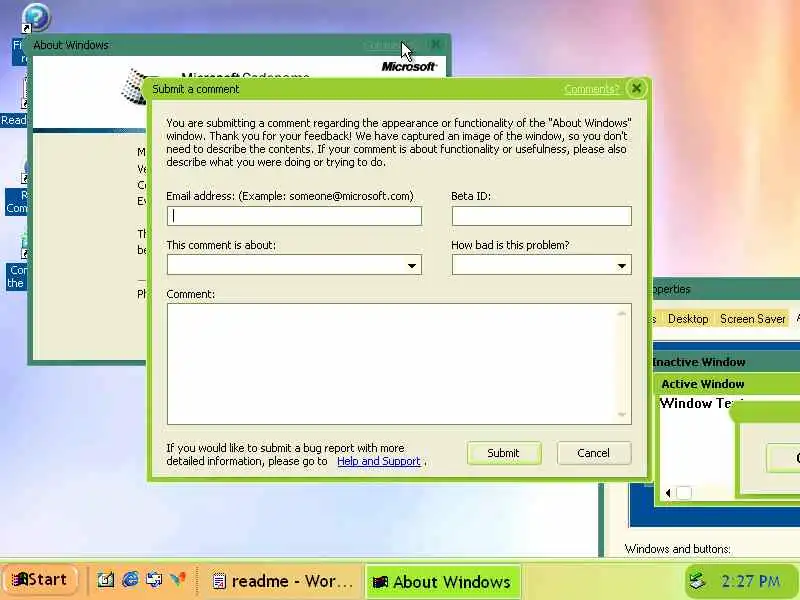The image size is (800, 600).
Task: Click the Inactive Window preview title
Action: click(698, 362)
